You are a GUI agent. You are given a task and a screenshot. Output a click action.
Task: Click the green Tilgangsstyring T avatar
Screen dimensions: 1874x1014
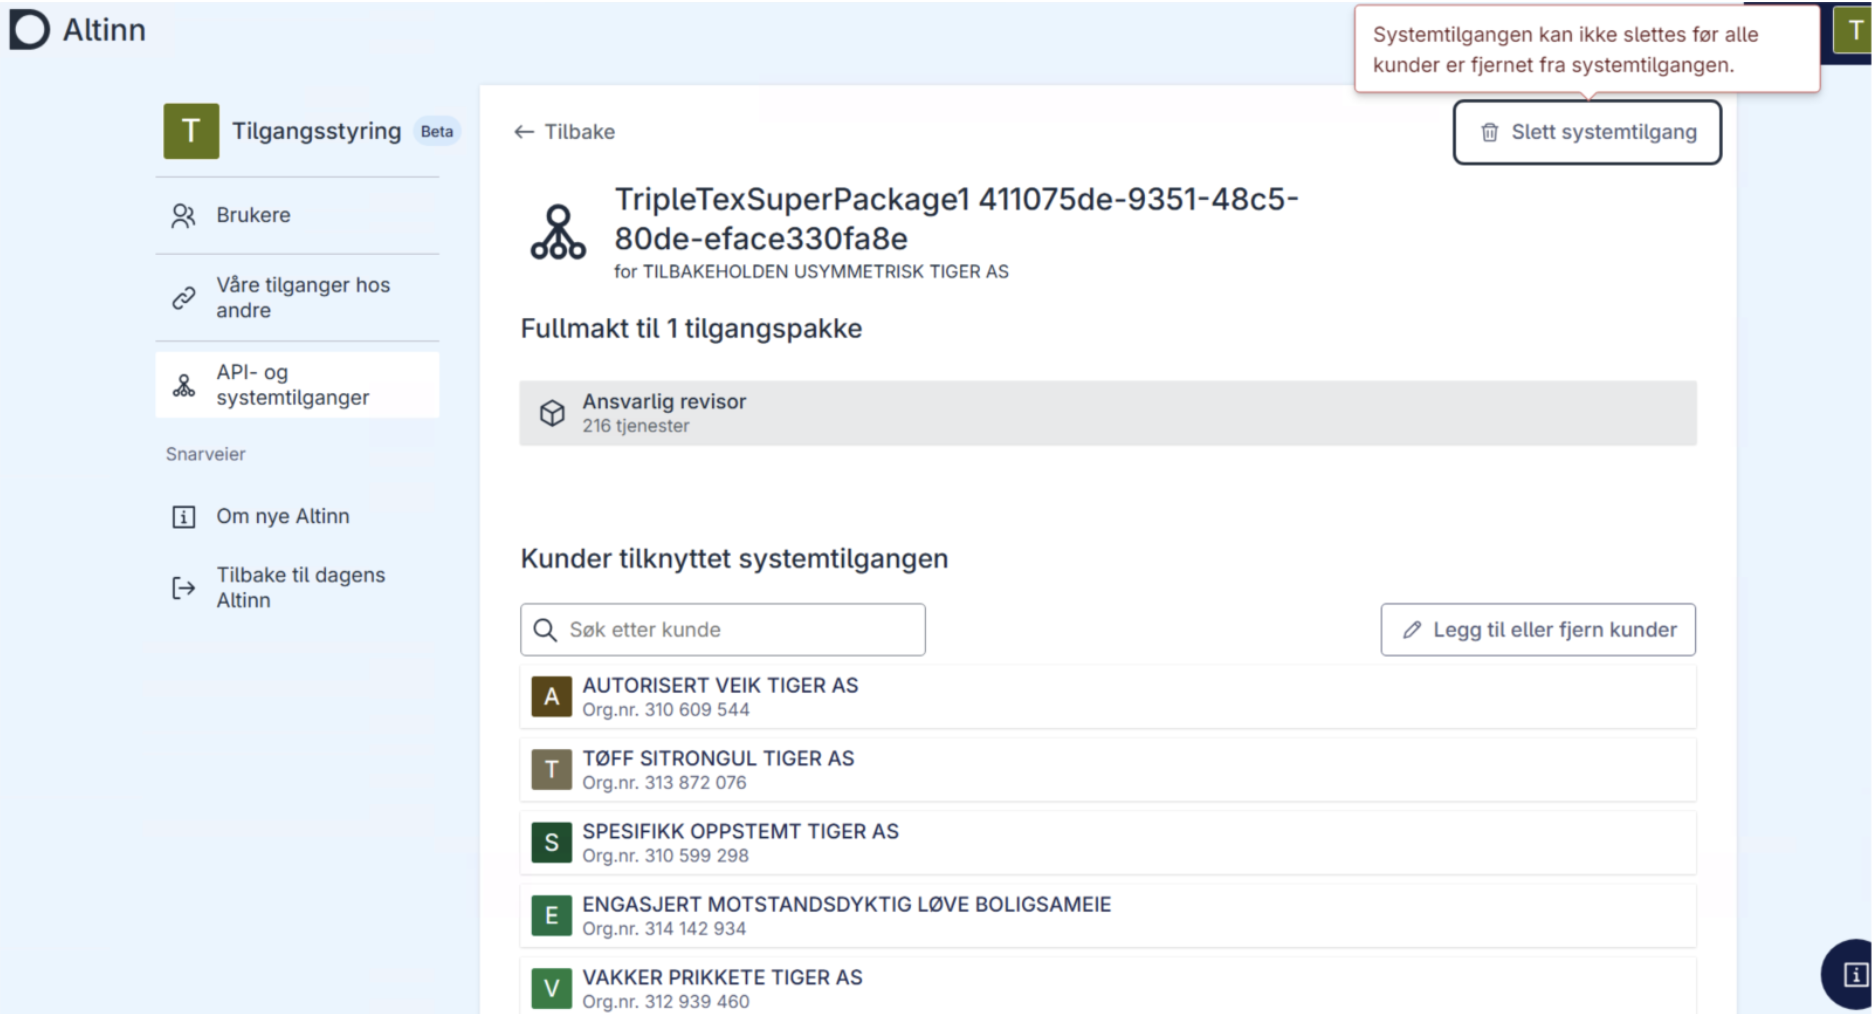click(191, 131)
